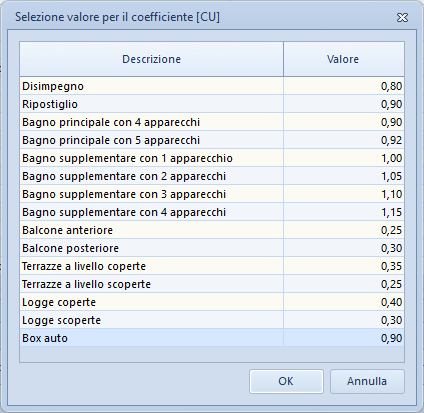Confirm selection with OK button

click(x=286, y=381)
